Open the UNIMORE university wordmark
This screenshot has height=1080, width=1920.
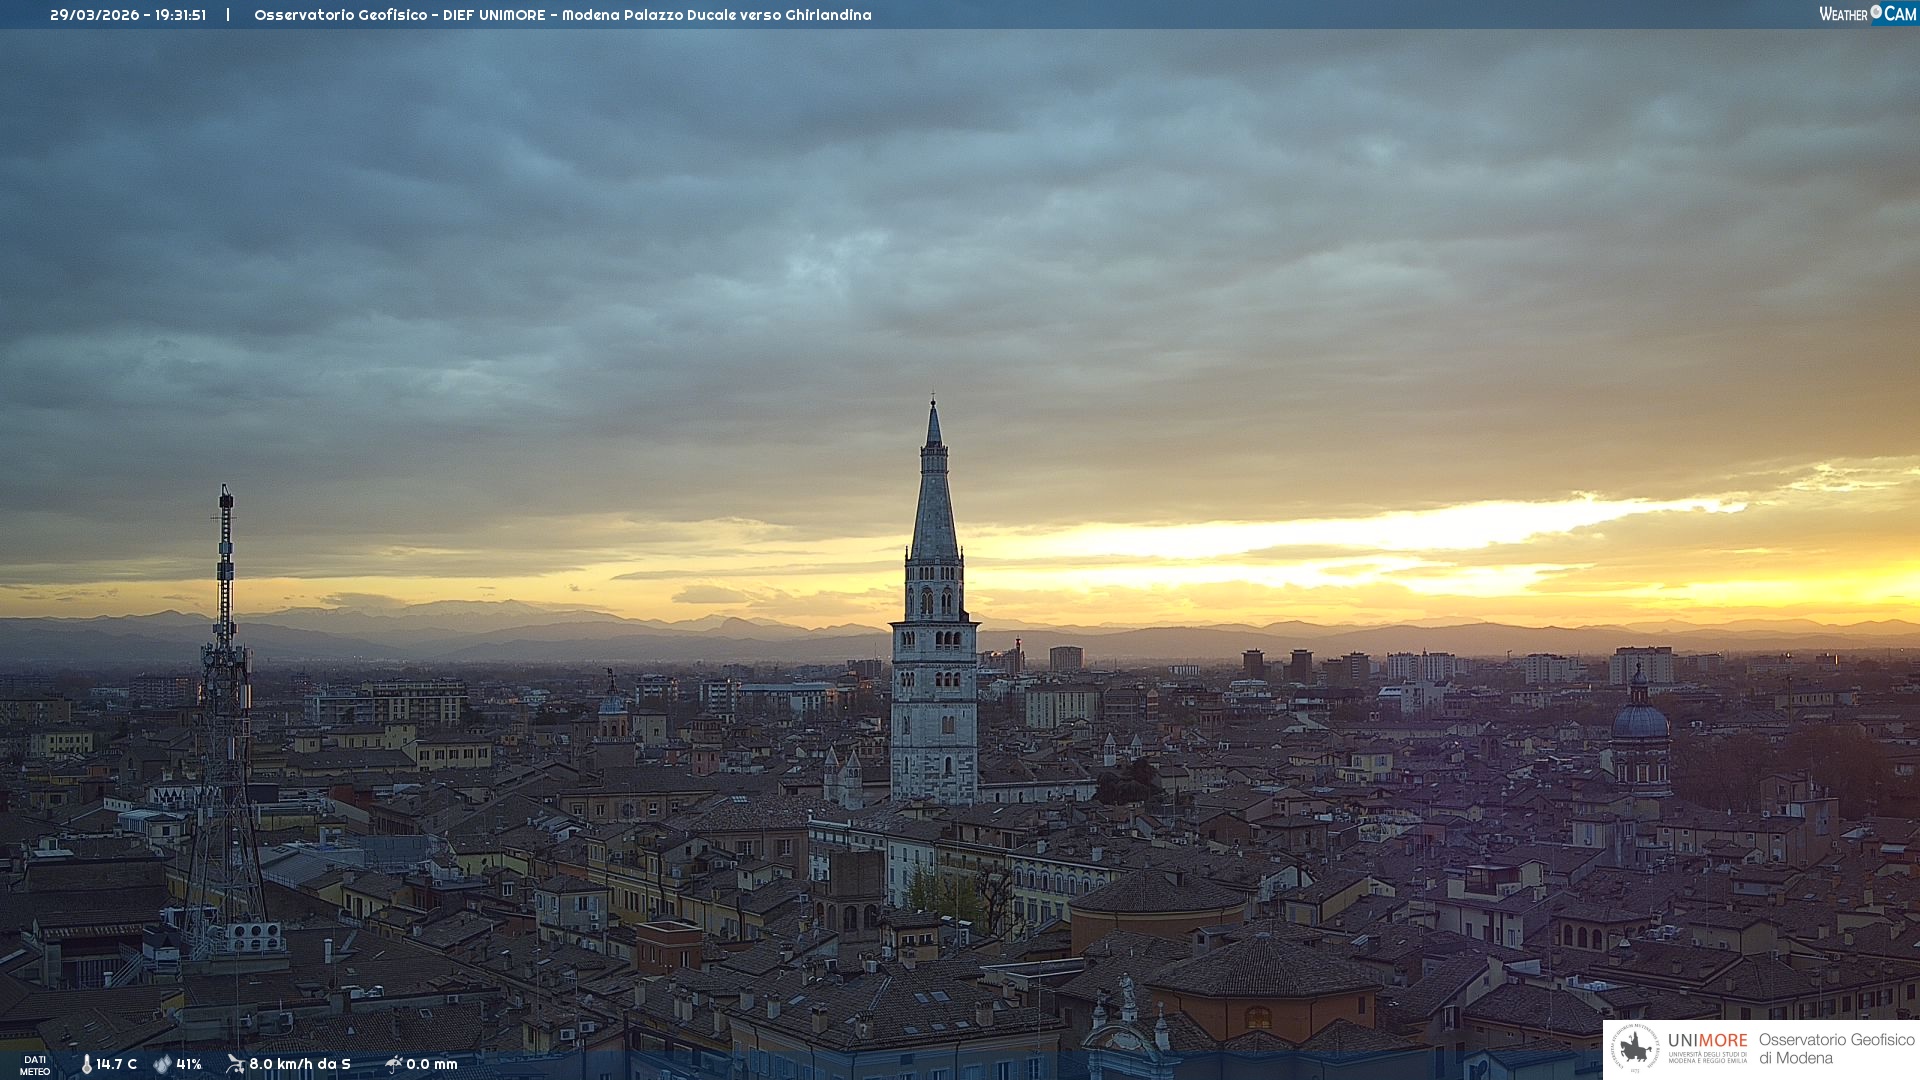click(1708, 1041)
